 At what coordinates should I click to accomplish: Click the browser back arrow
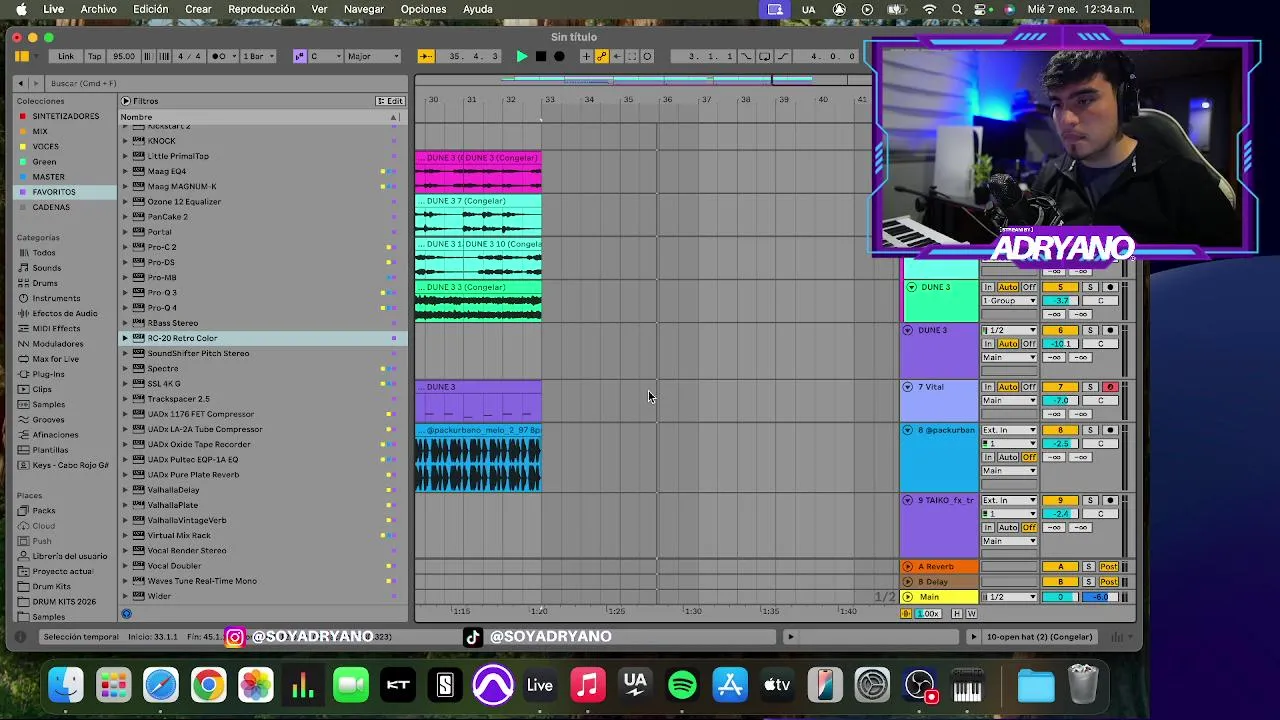point(21,83)
